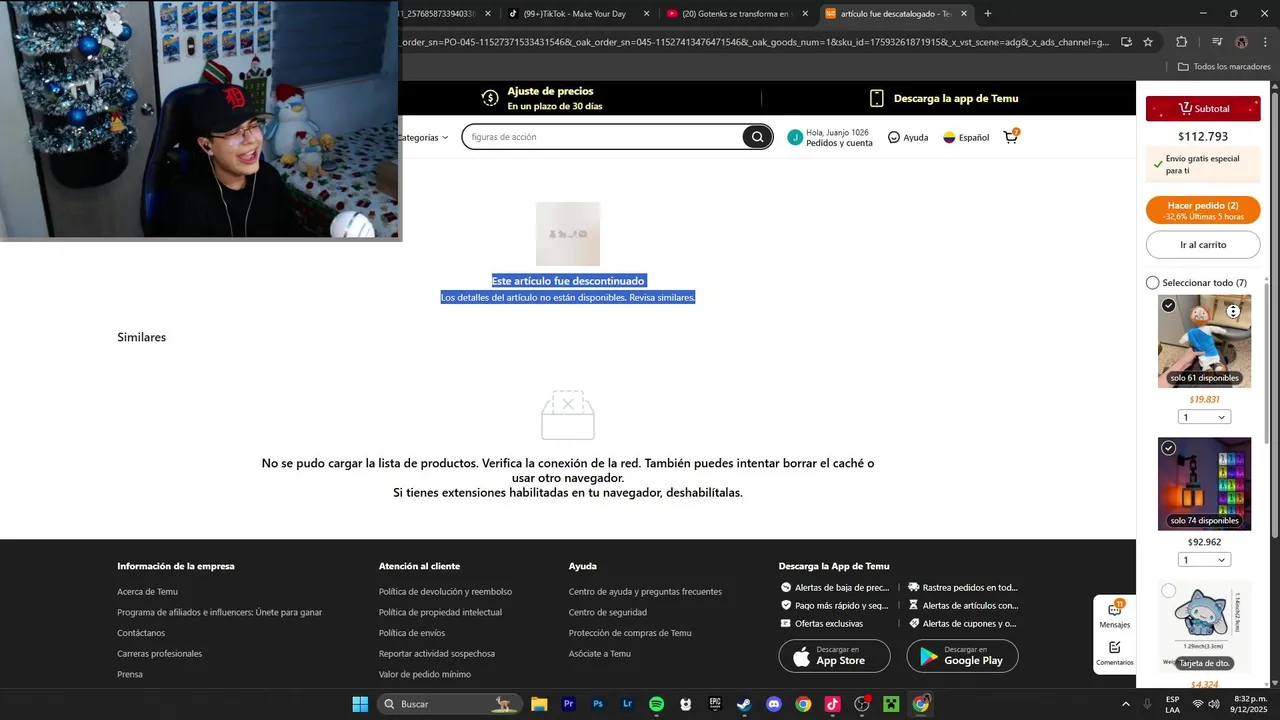
Task: Open quantity dropdown for $92.962 item
Action: pyautogui.click(x=1204, y=560)
